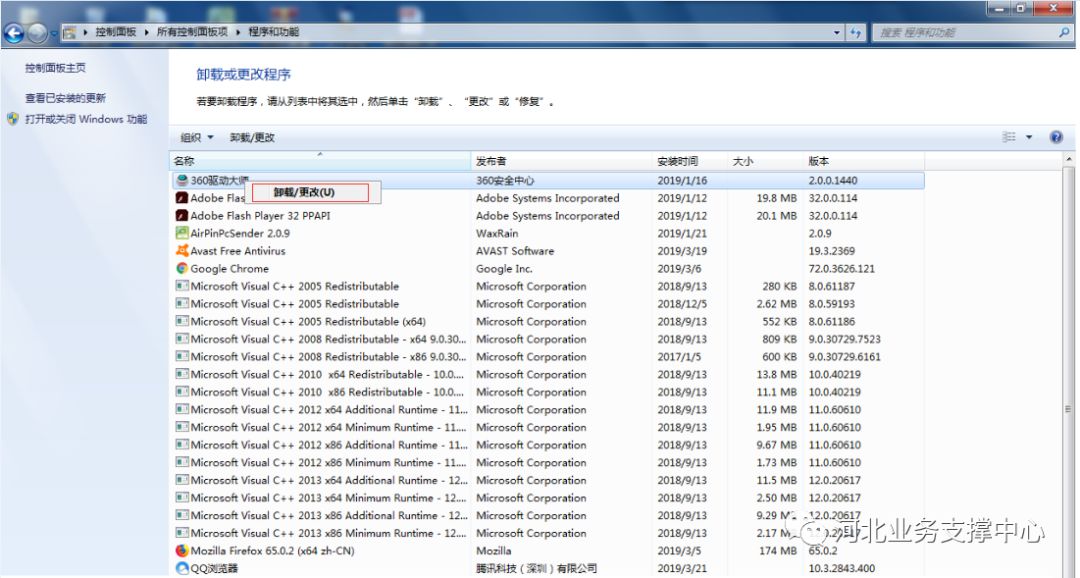Click publisher AVAST Software
Image resolution: width=1080 pixels, height=578 pixels.
click(515, 251)
